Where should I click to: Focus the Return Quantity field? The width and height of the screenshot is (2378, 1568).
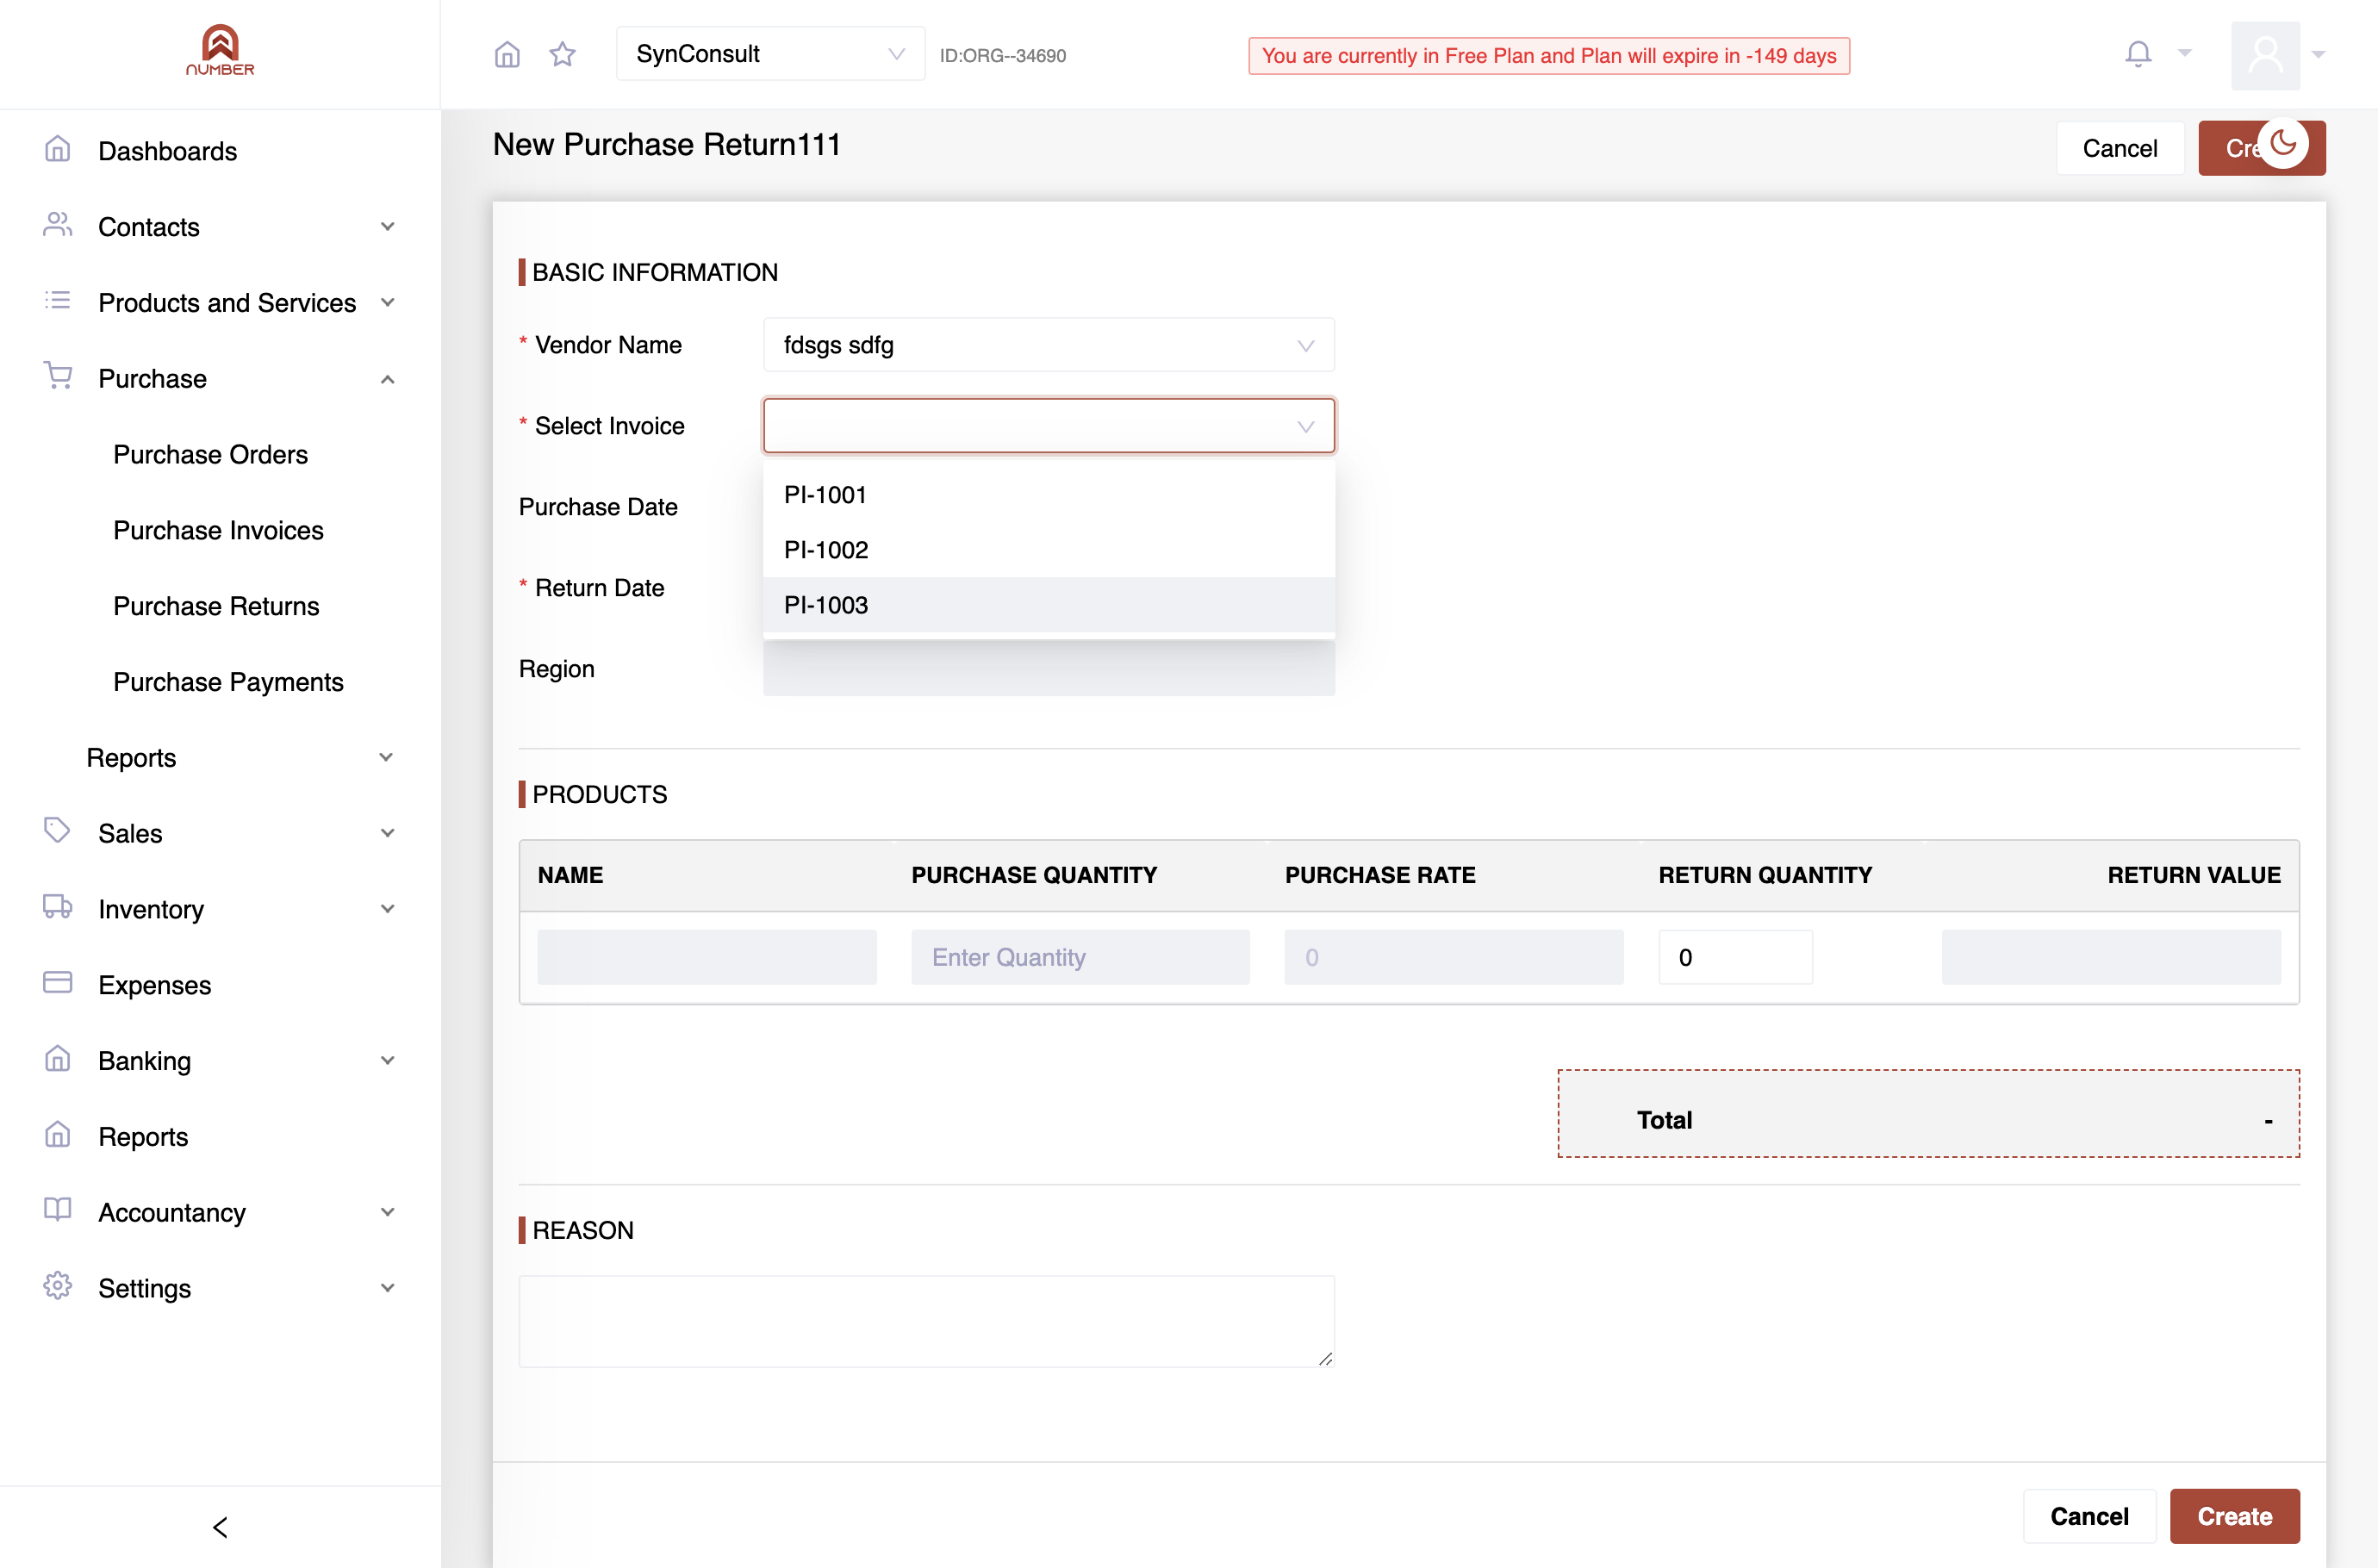click(x=1735, y=957)
